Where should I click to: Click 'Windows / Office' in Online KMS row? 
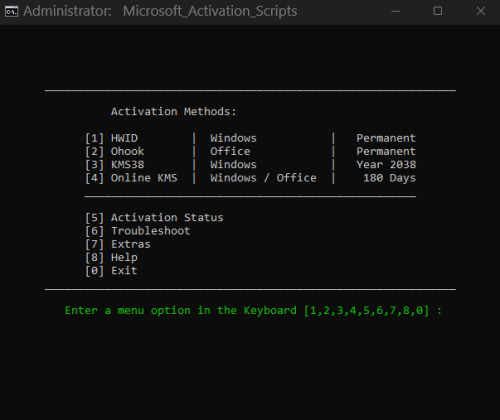pyautogui.click(x=263, y=178)
